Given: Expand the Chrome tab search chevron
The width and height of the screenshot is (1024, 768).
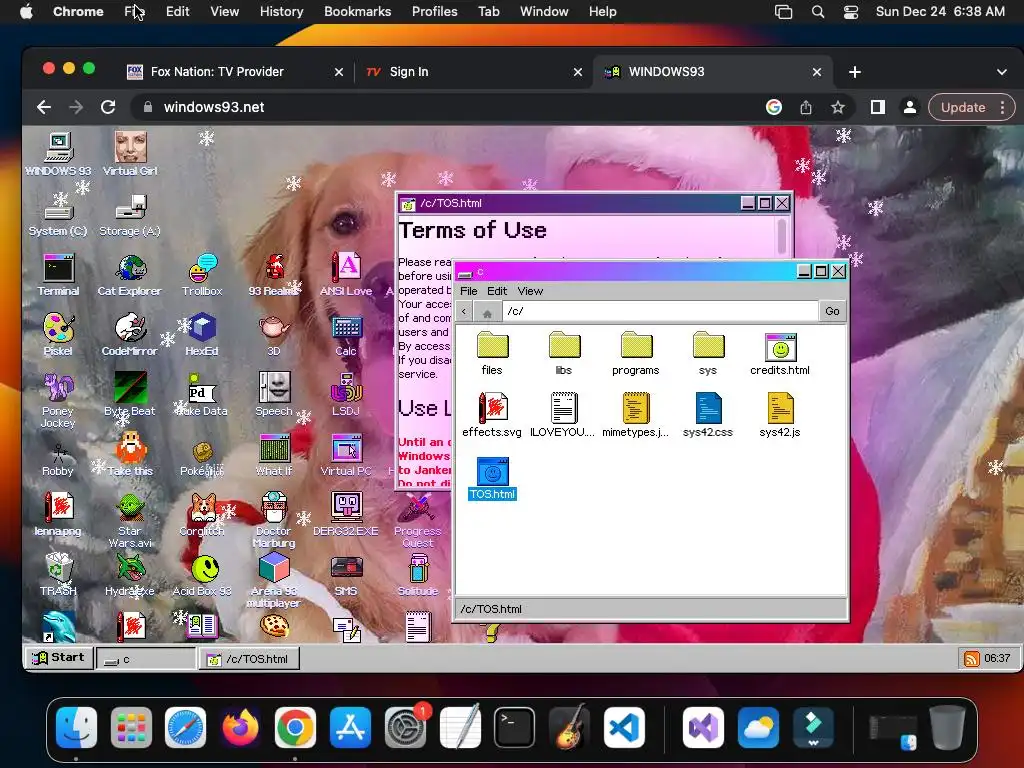Looking at the screenshot, I should pyautogui.click(x=1002, y=72).
